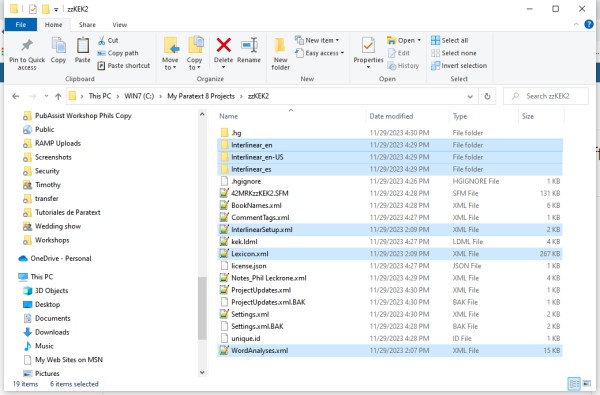Click Paste shortcut
Image resolution: width=600 pixels, height=395 pixels.
(124, 65)
